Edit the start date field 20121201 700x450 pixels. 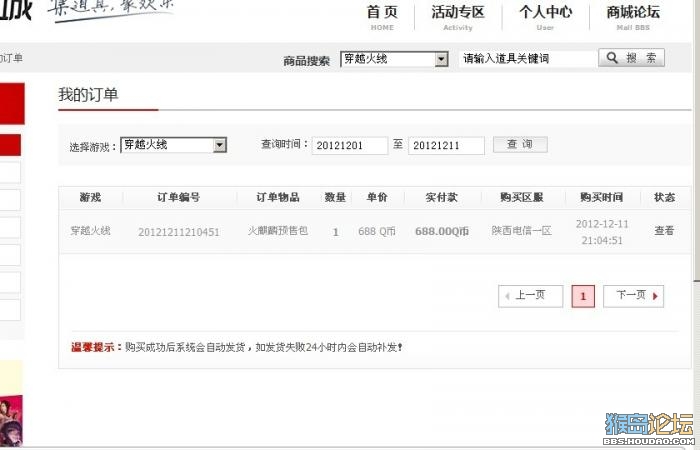coord(350,146)
